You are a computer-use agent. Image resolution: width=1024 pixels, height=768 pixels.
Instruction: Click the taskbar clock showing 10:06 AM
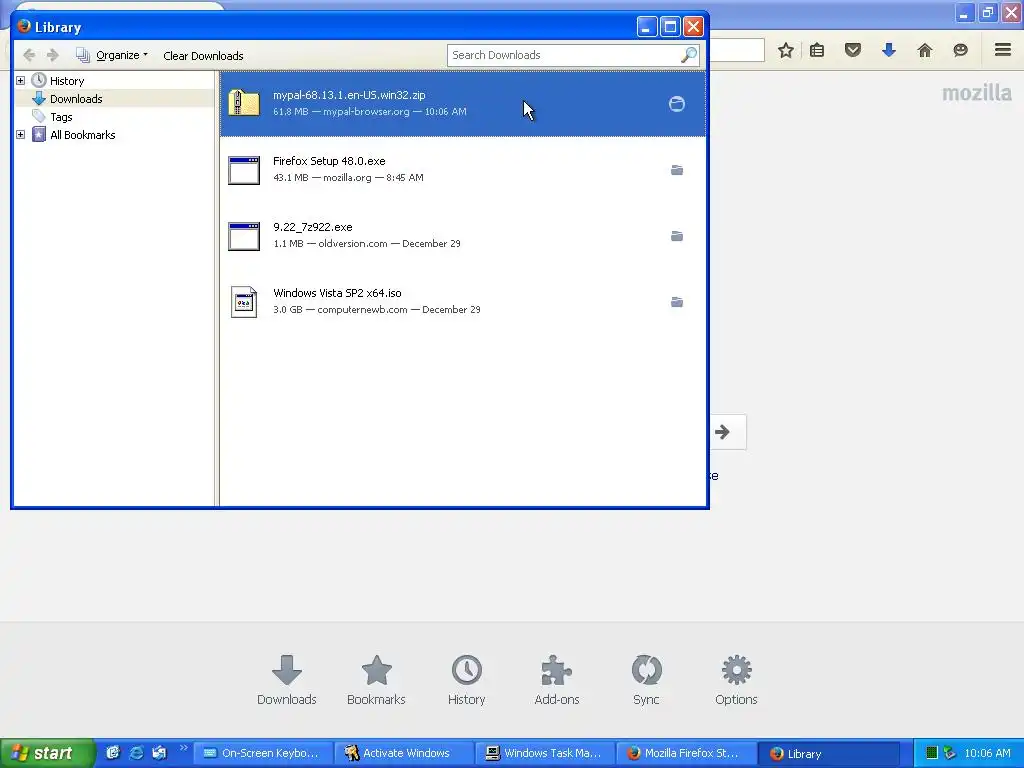987,753
